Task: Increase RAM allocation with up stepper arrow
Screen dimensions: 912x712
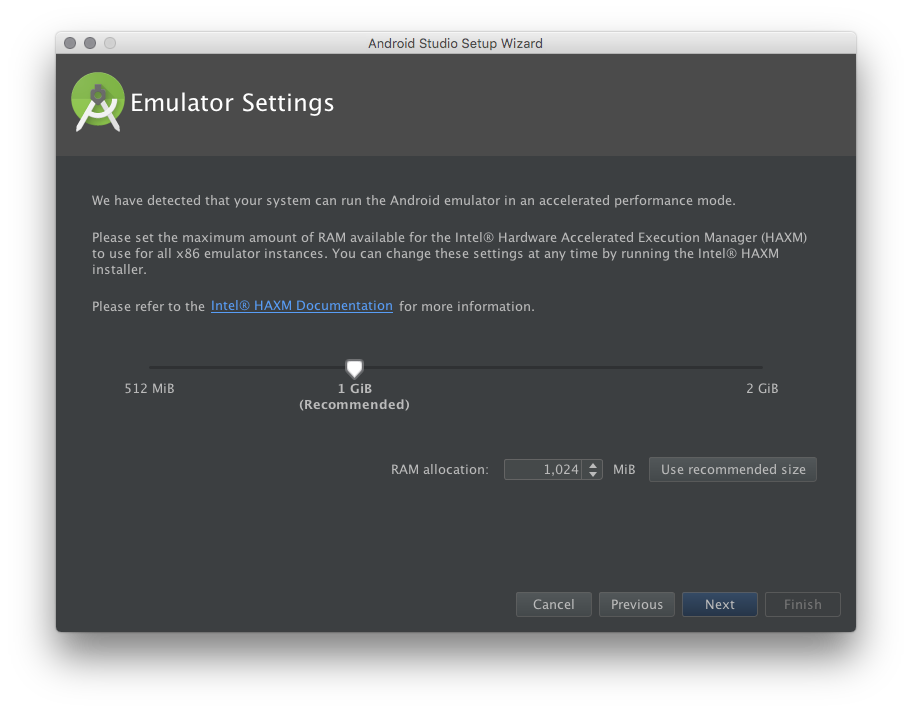Action: [593, 465]
